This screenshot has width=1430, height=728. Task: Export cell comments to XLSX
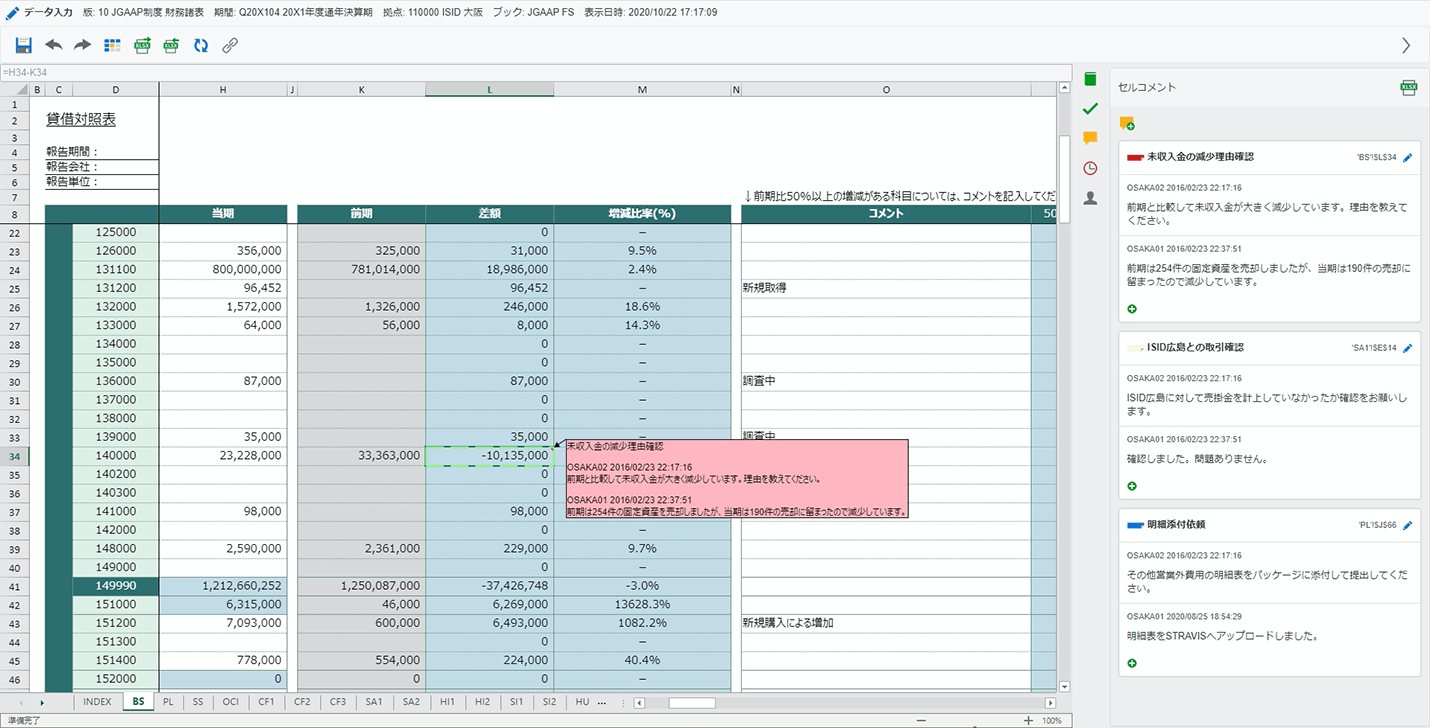[x=1408, y=88]
